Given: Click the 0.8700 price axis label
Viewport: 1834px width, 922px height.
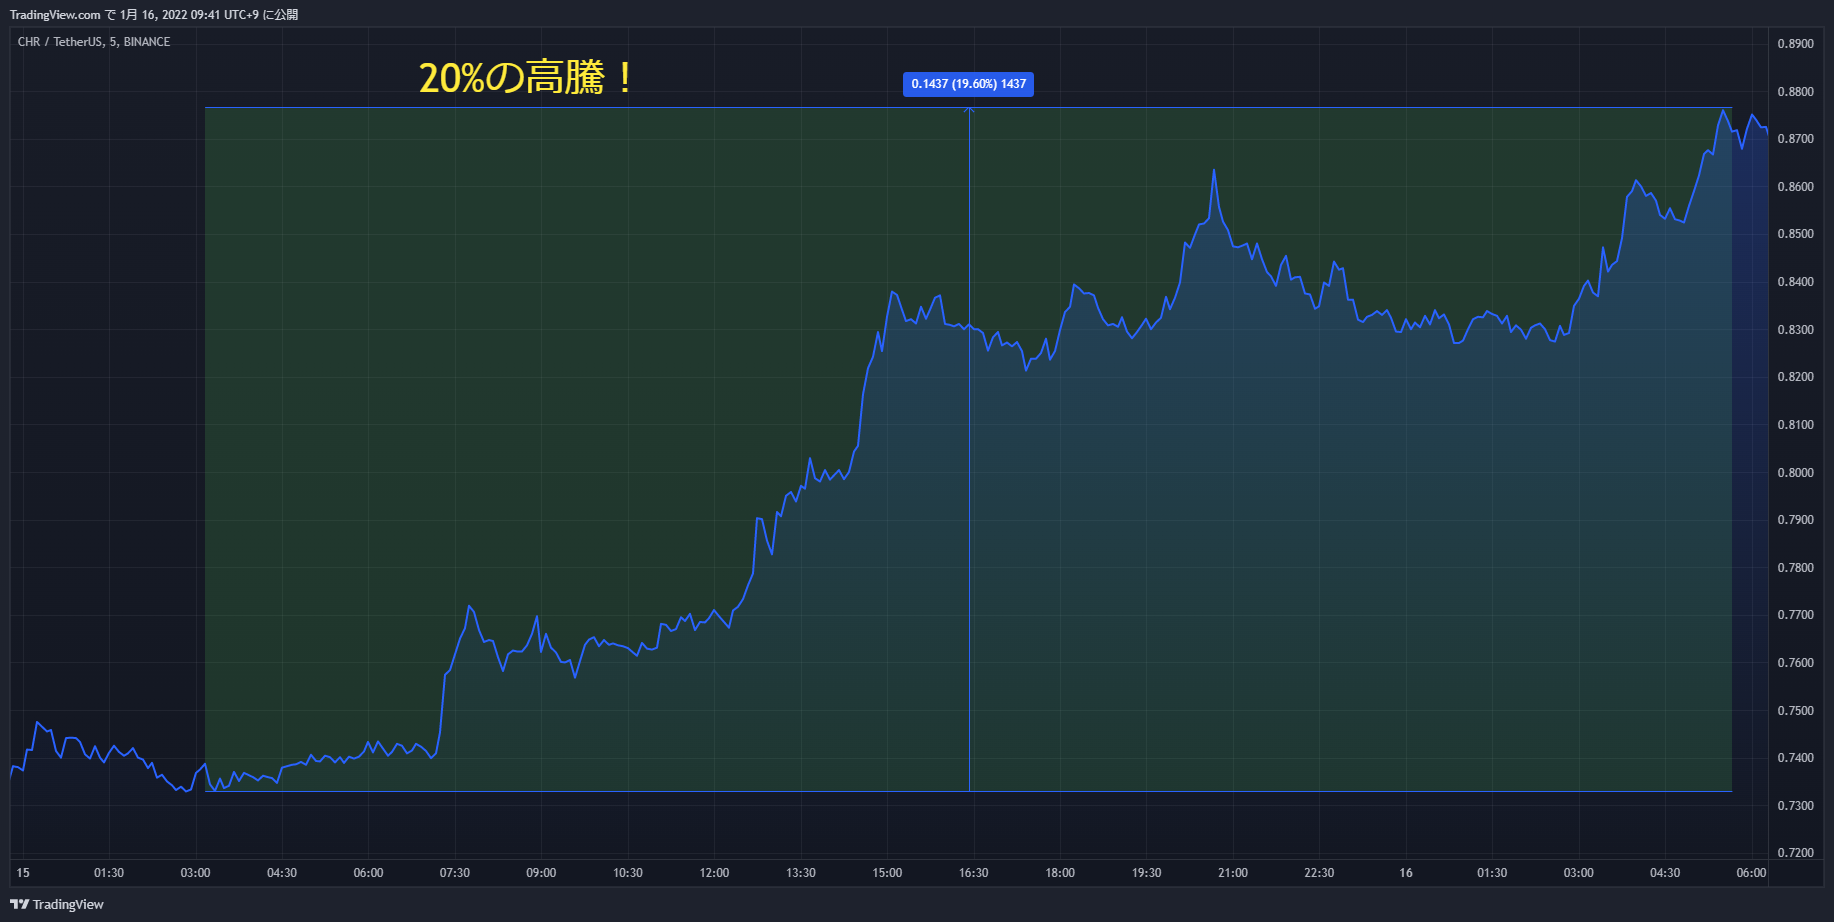Looking at the screenshot, I should coord(1795,139).
